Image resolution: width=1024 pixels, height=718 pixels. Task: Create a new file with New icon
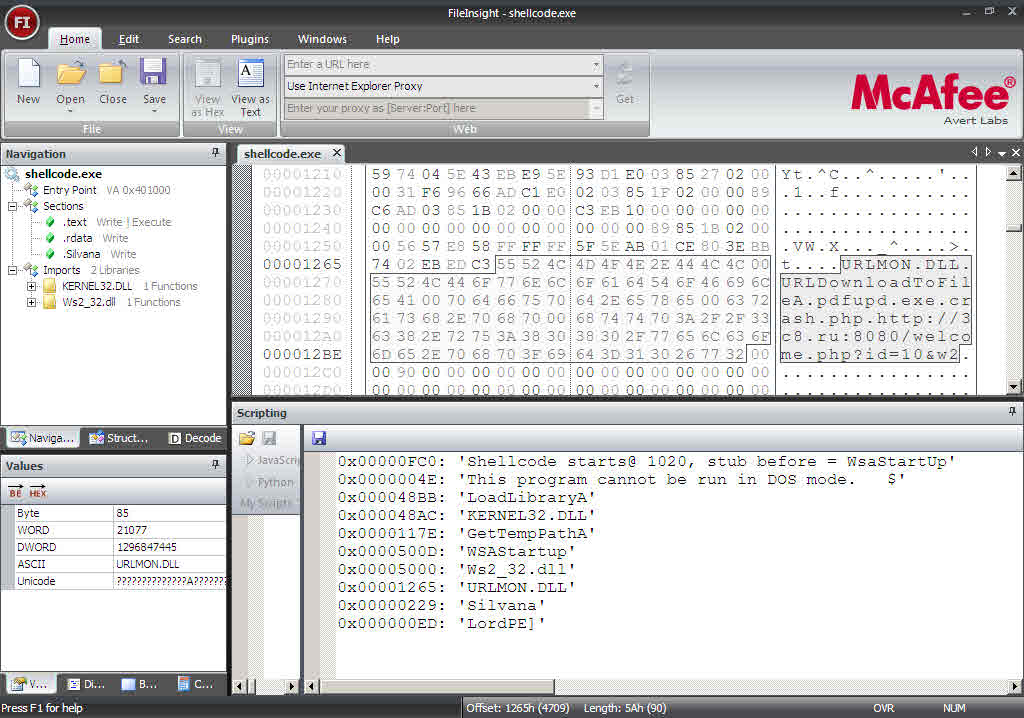[x=28, y=82]
